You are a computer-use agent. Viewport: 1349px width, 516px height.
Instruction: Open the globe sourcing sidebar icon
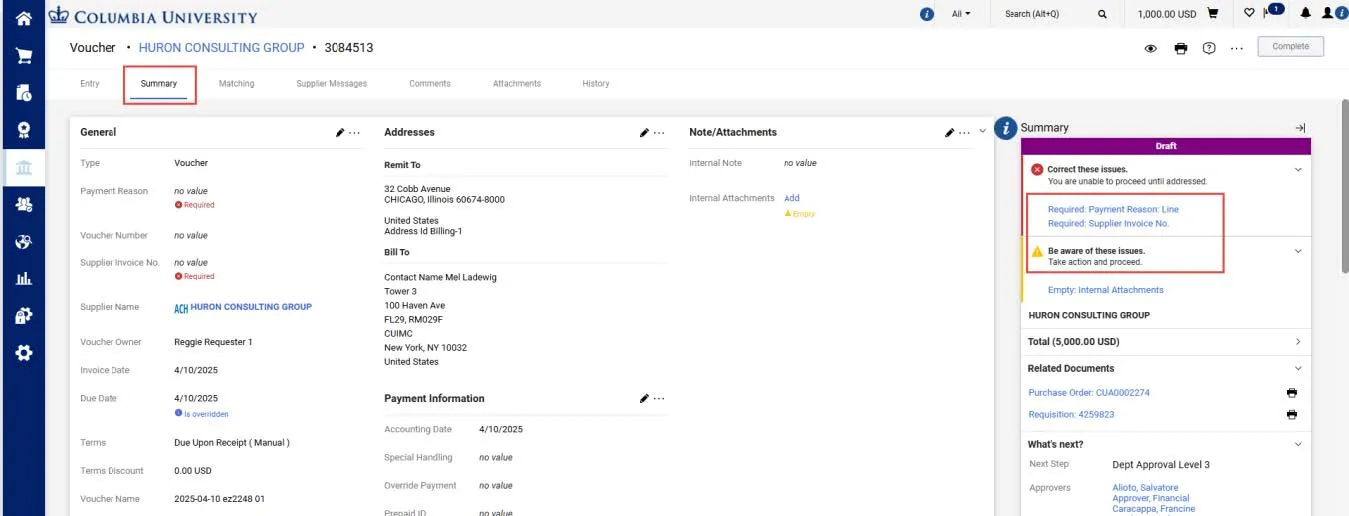(23, 241)
